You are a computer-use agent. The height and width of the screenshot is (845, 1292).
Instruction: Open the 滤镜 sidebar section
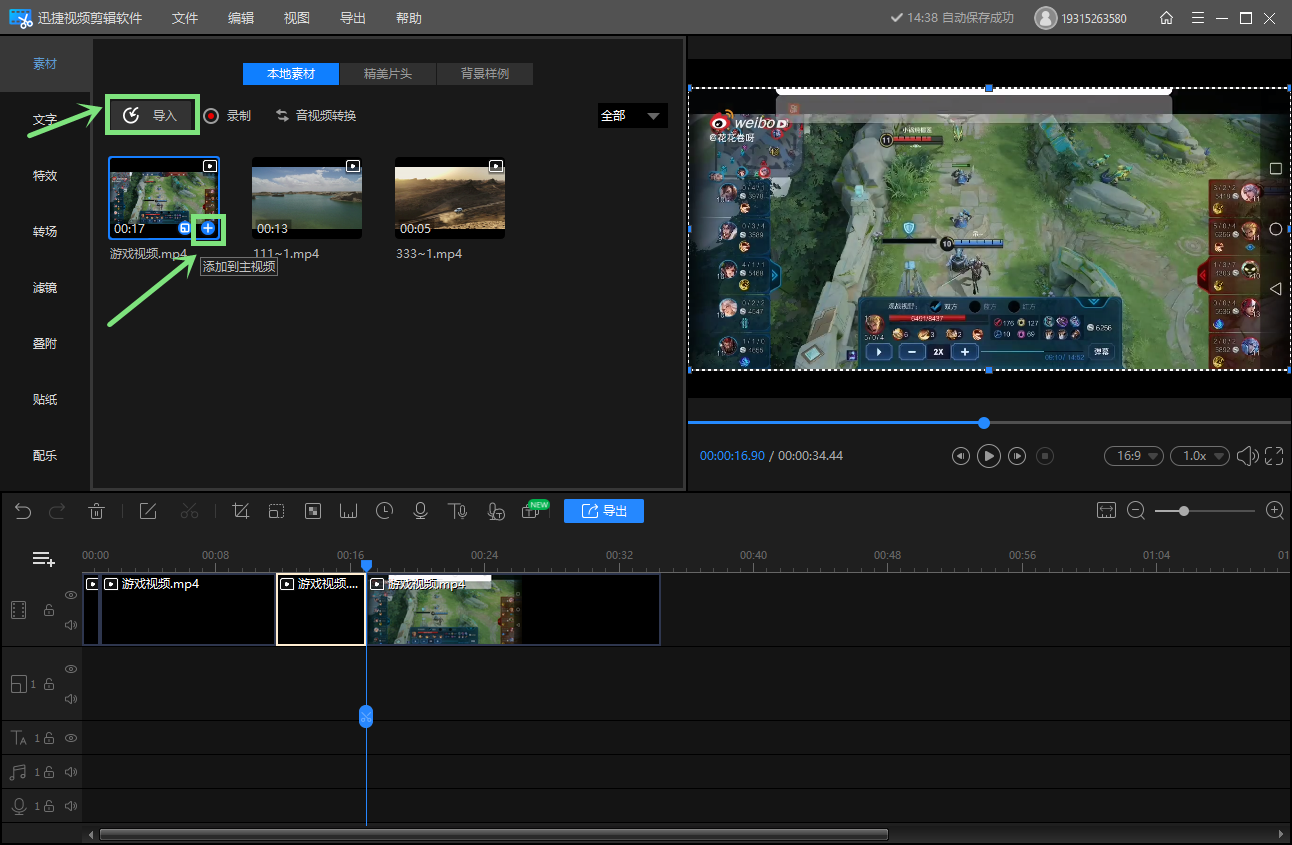[x=45, y=288]
